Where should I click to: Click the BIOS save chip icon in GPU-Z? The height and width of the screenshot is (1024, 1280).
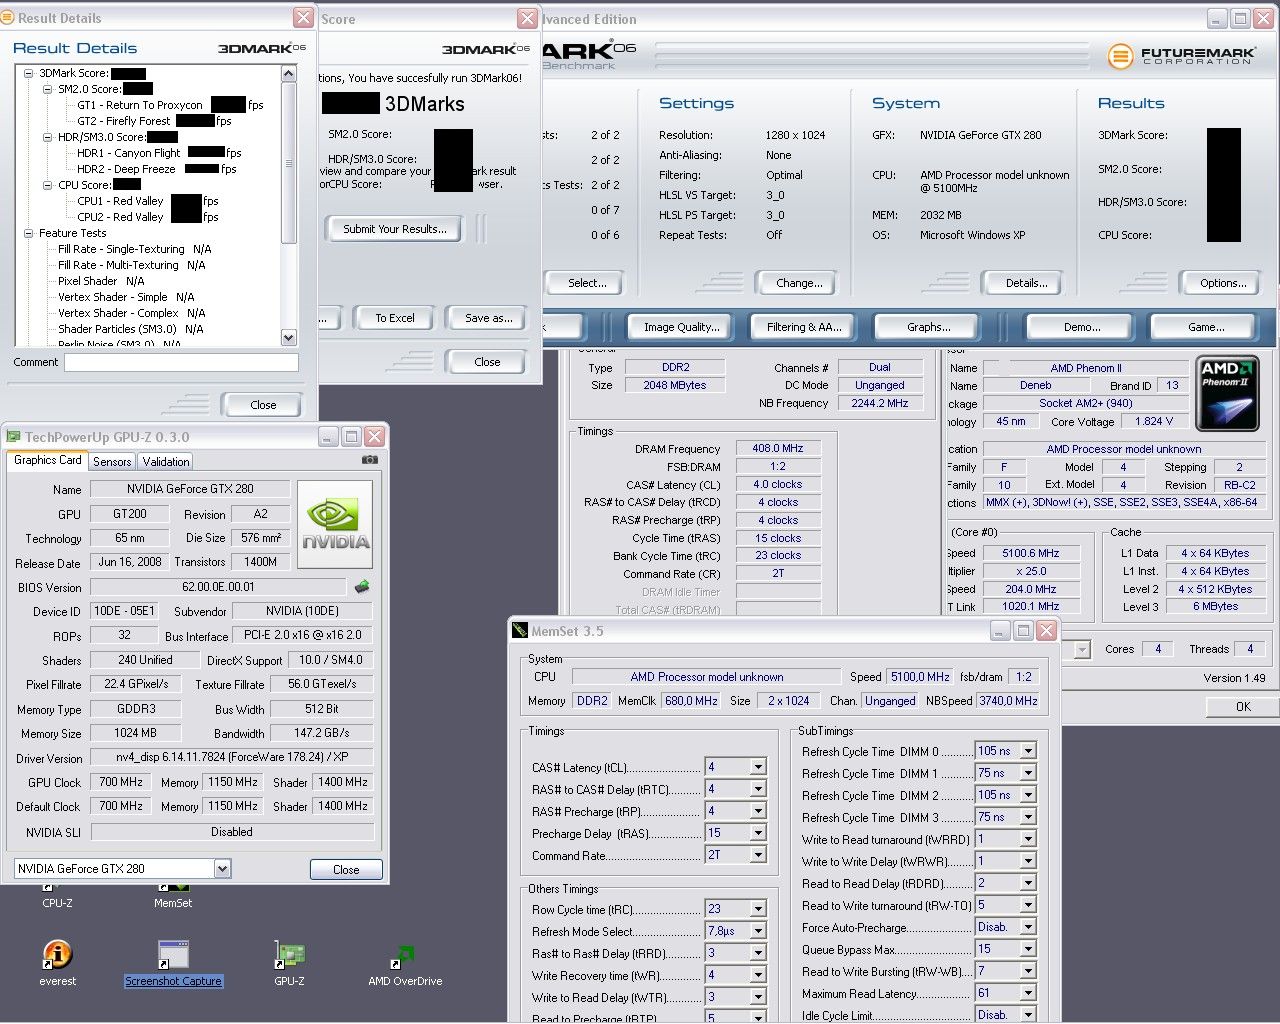click(x=362, y=587)
